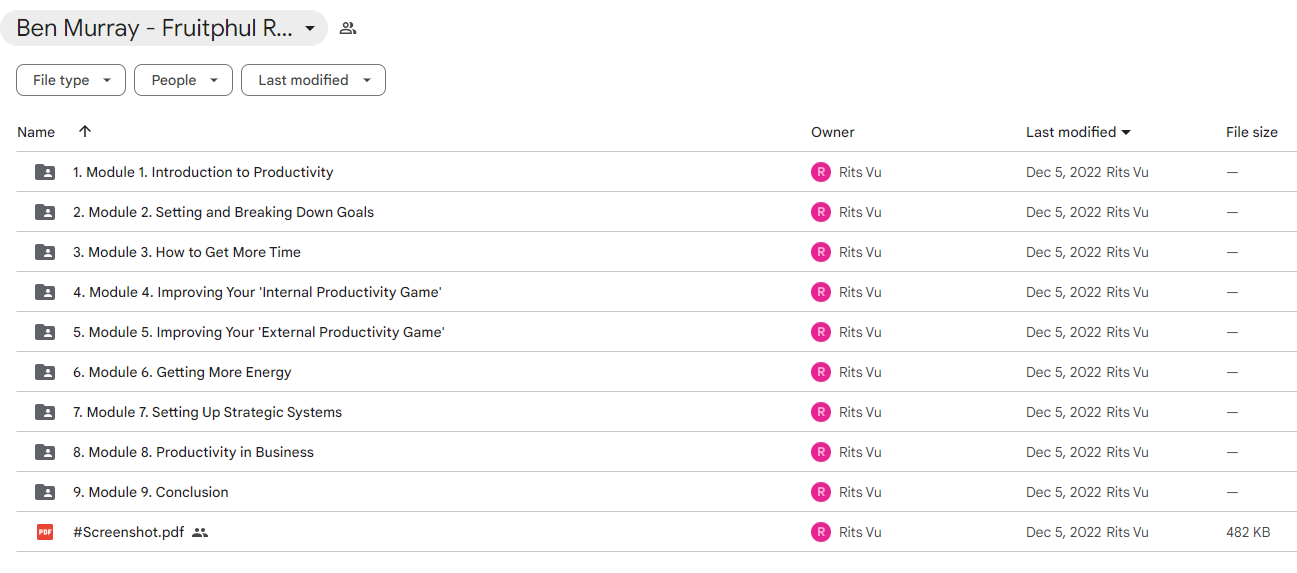Open Module 2. Setting and Breaking Down Goals
1297x573 pixels.
point(223,212)
